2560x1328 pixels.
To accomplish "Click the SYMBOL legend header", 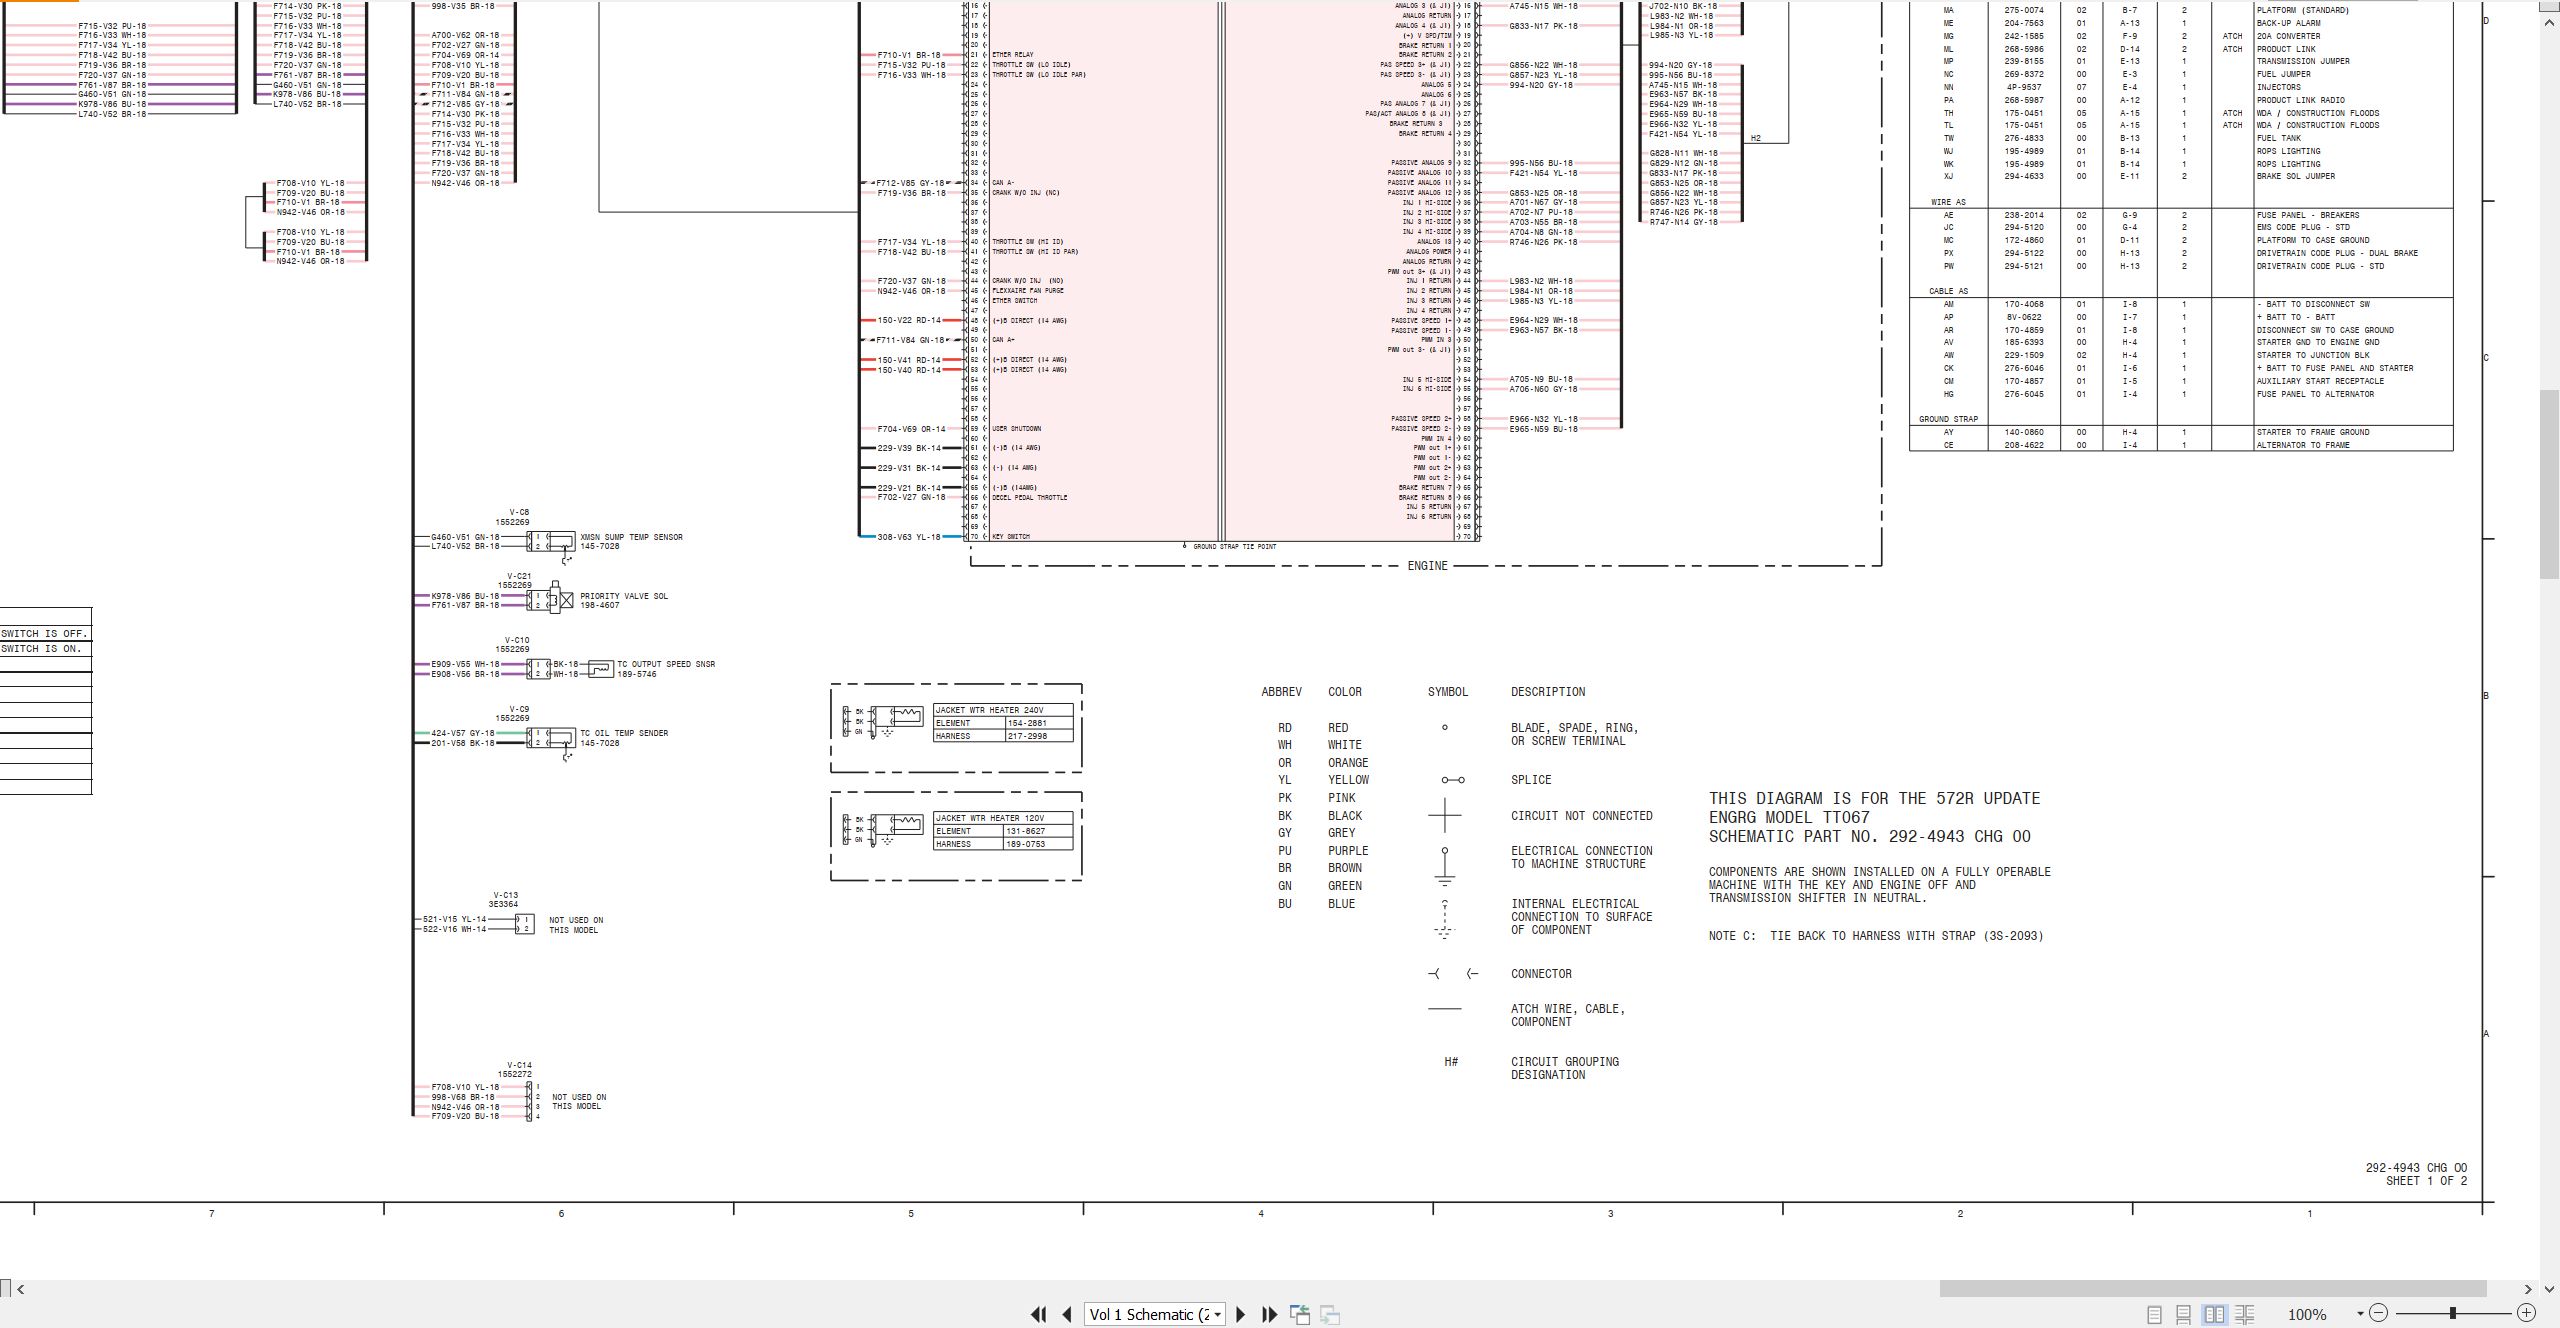I will click(x=1448, y=692).
